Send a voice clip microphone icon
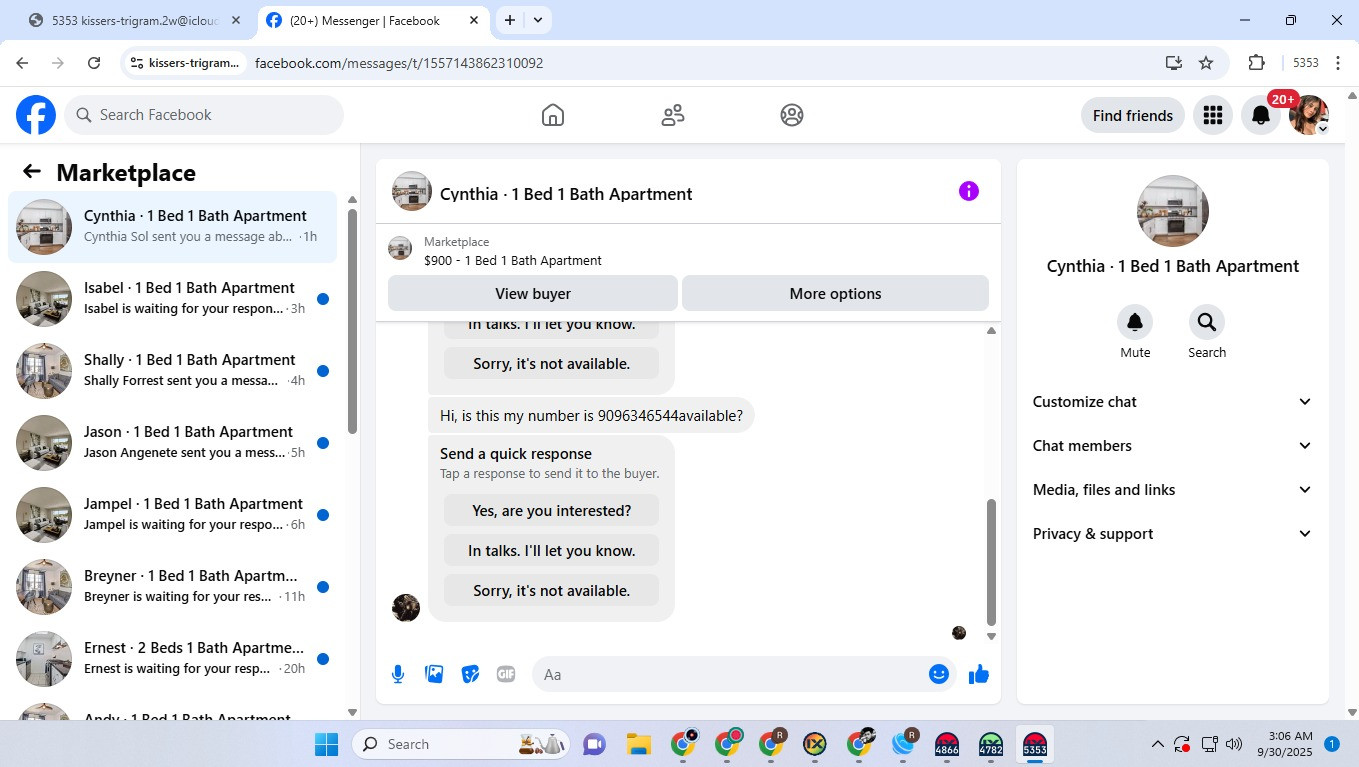Viewport: 1359px width, 767px height. [398, 674]
